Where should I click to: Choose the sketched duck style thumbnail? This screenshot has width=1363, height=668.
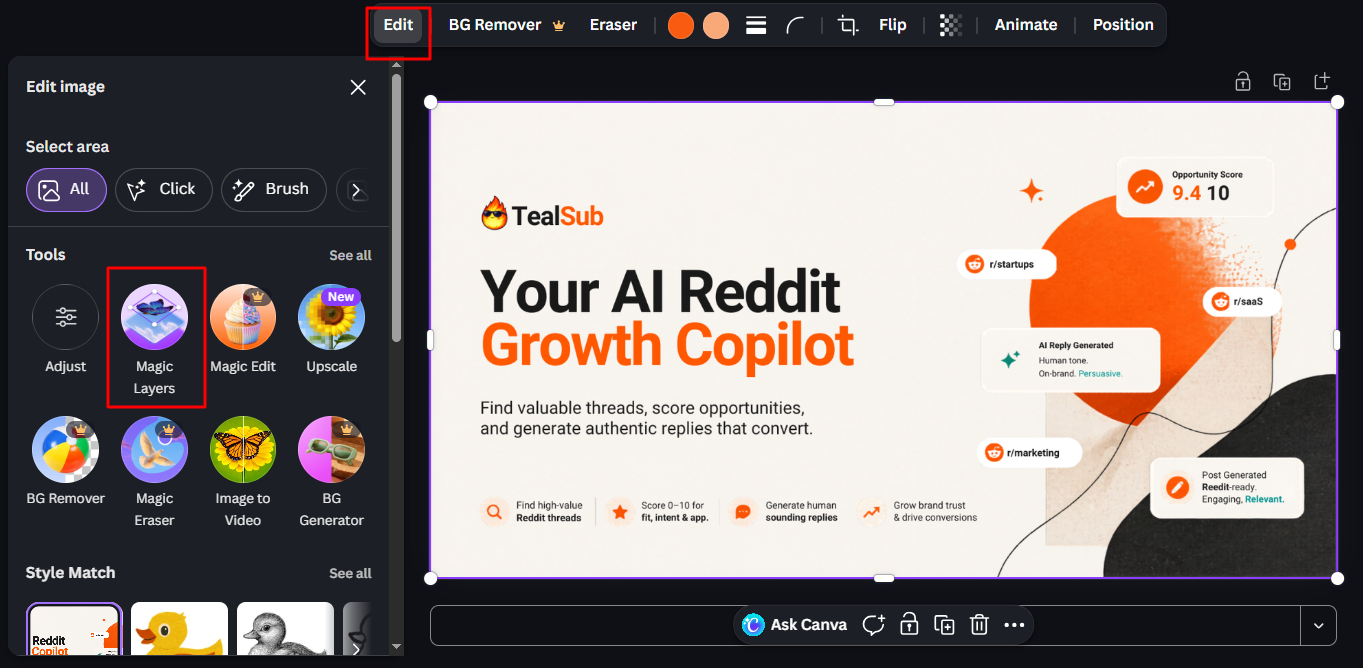coord(285,628)
